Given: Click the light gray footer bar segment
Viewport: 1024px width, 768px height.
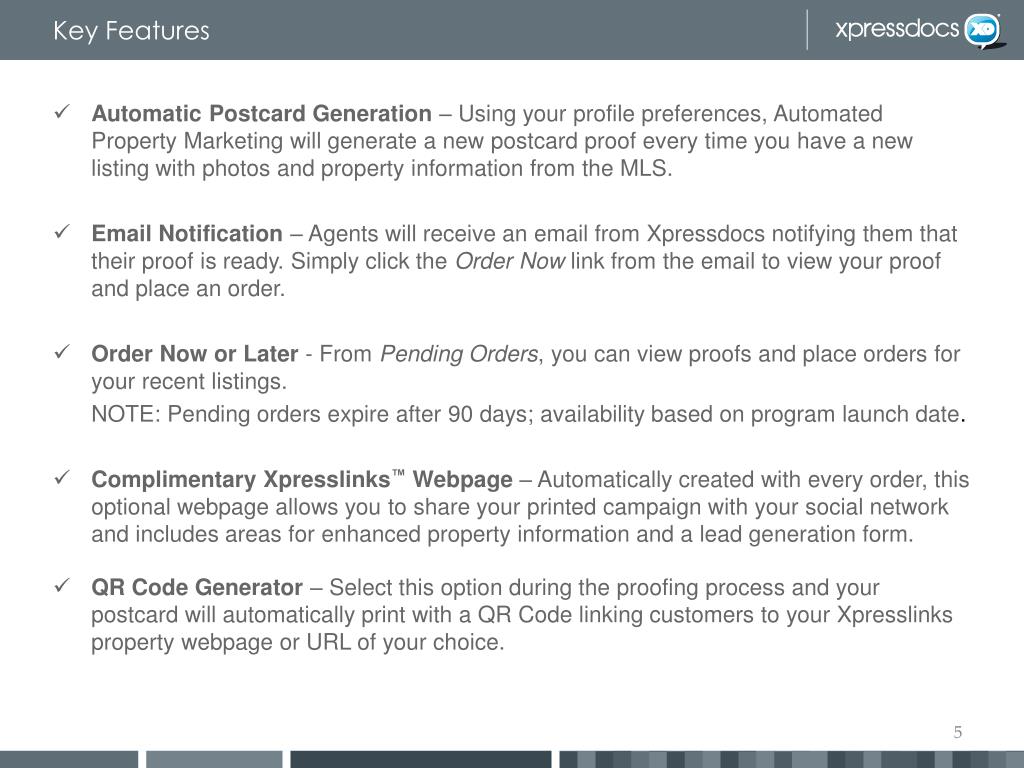Looking at the screenshot, I should coord(214,760).
